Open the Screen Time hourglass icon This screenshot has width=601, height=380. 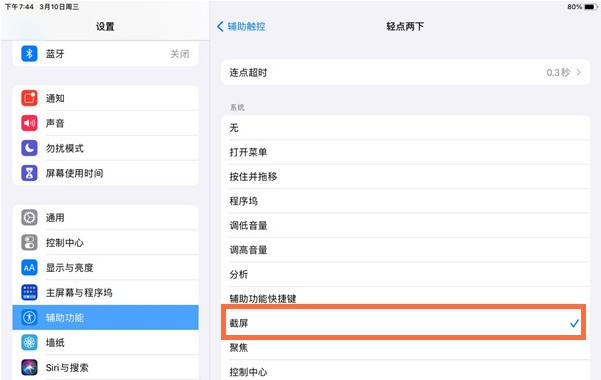coord(29,173)
